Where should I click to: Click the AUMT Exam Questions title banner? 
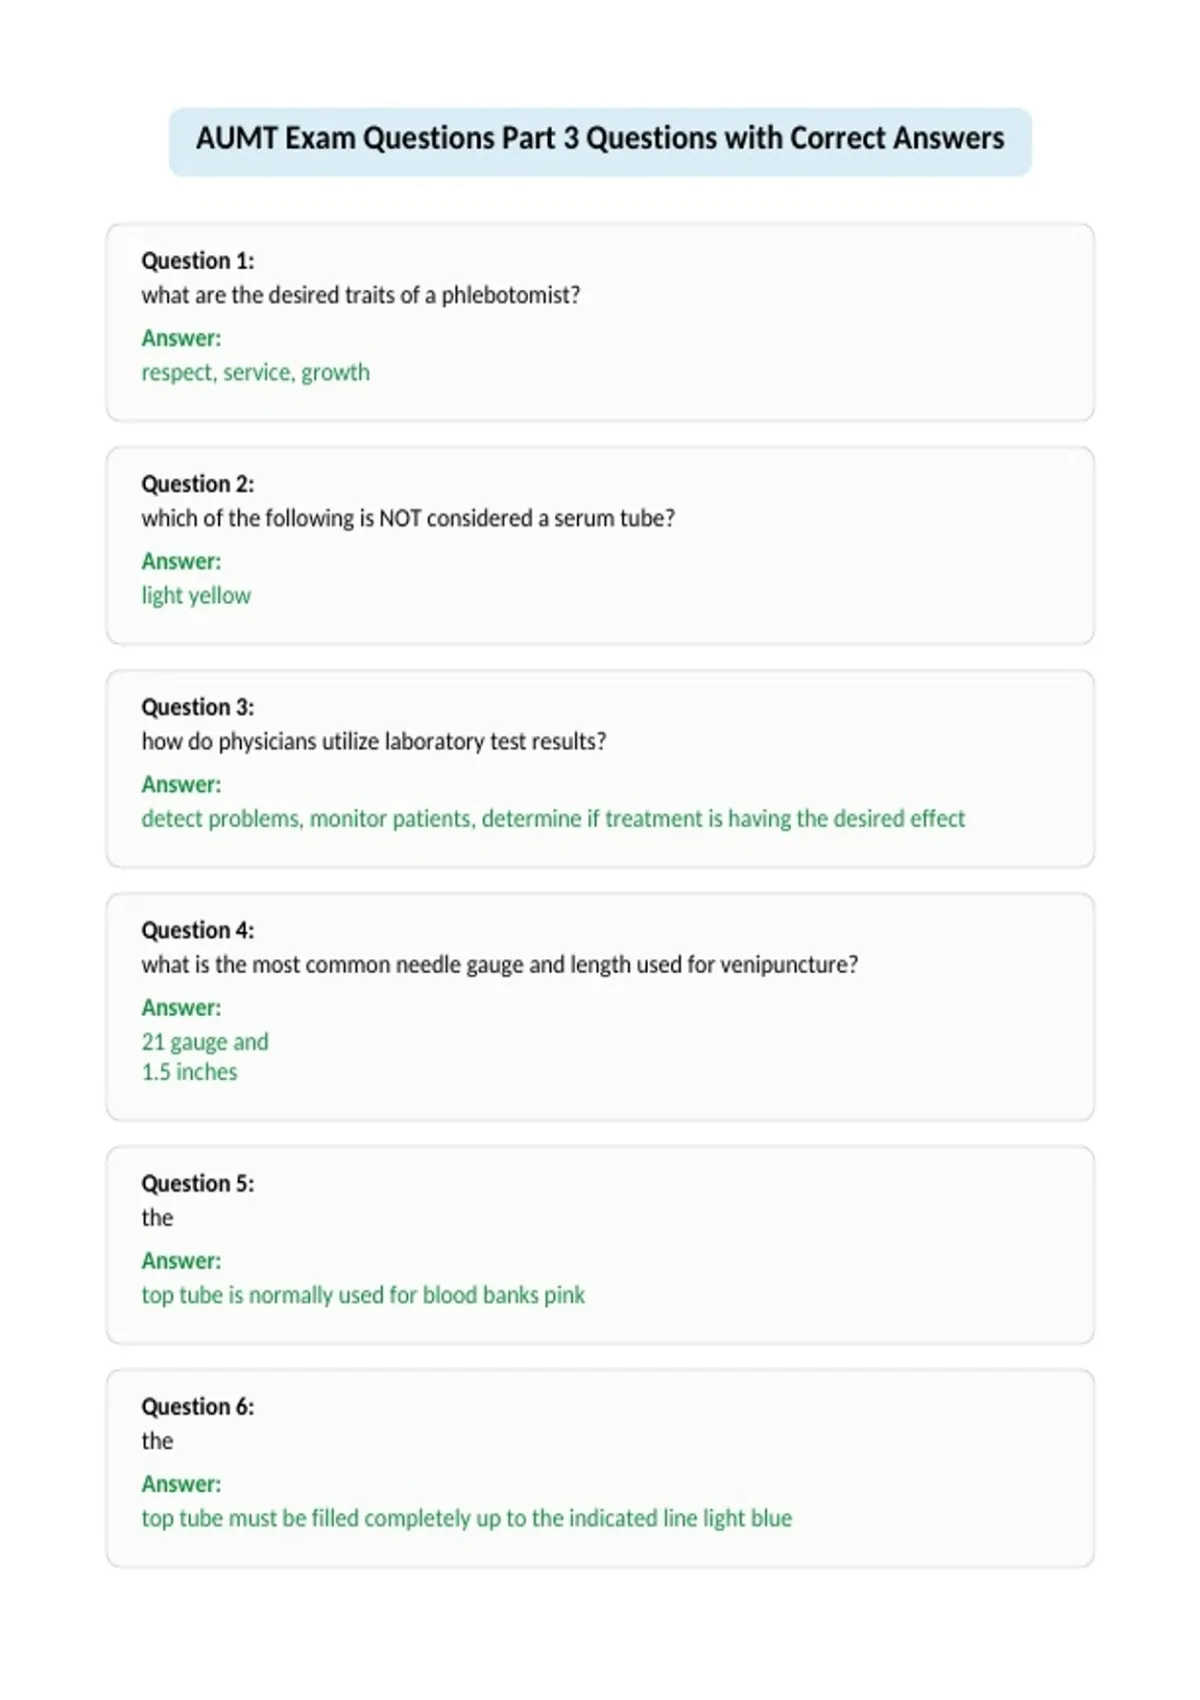[600, 141]
